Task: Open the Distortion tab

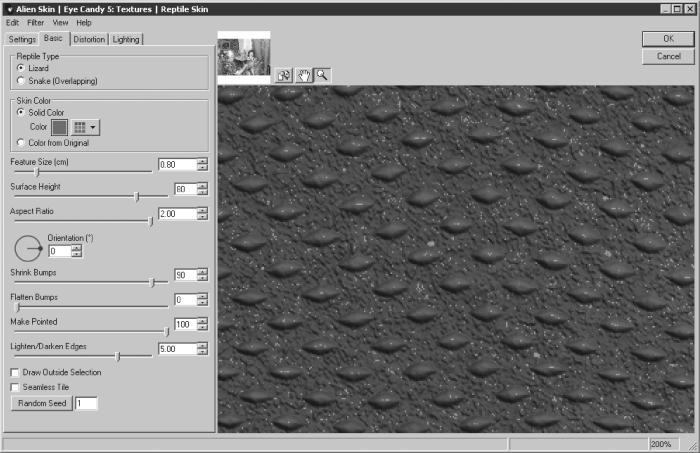Action: [89, 39]
